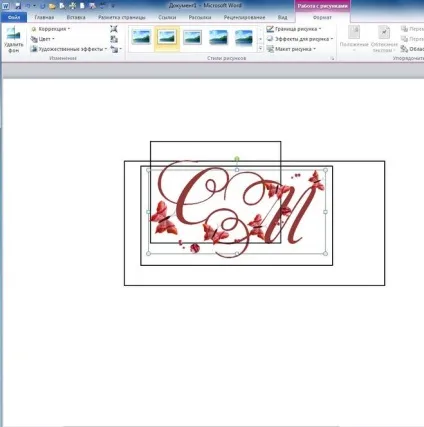Click picture styles gallery down arrow
424x427 pixels.
(260, 39)
